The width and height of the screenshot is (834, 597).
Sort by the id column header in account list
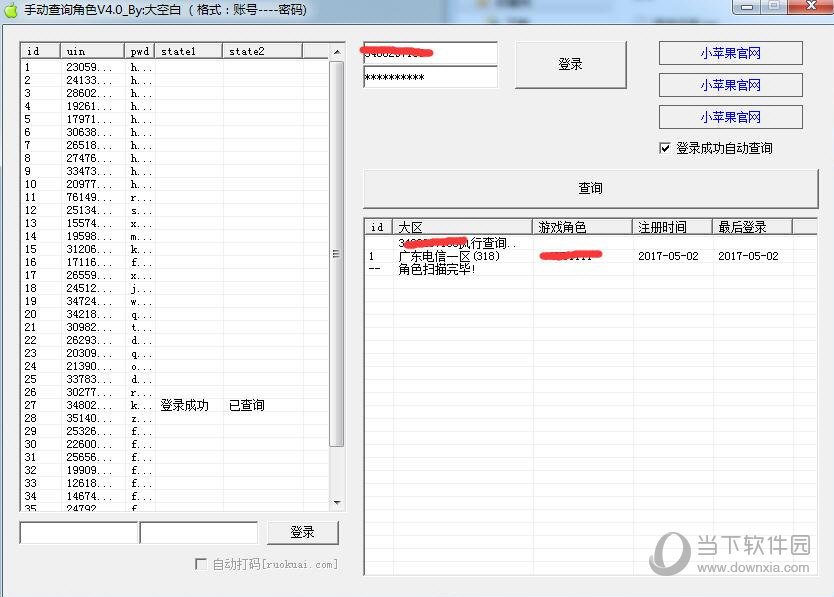pos(40,51)
